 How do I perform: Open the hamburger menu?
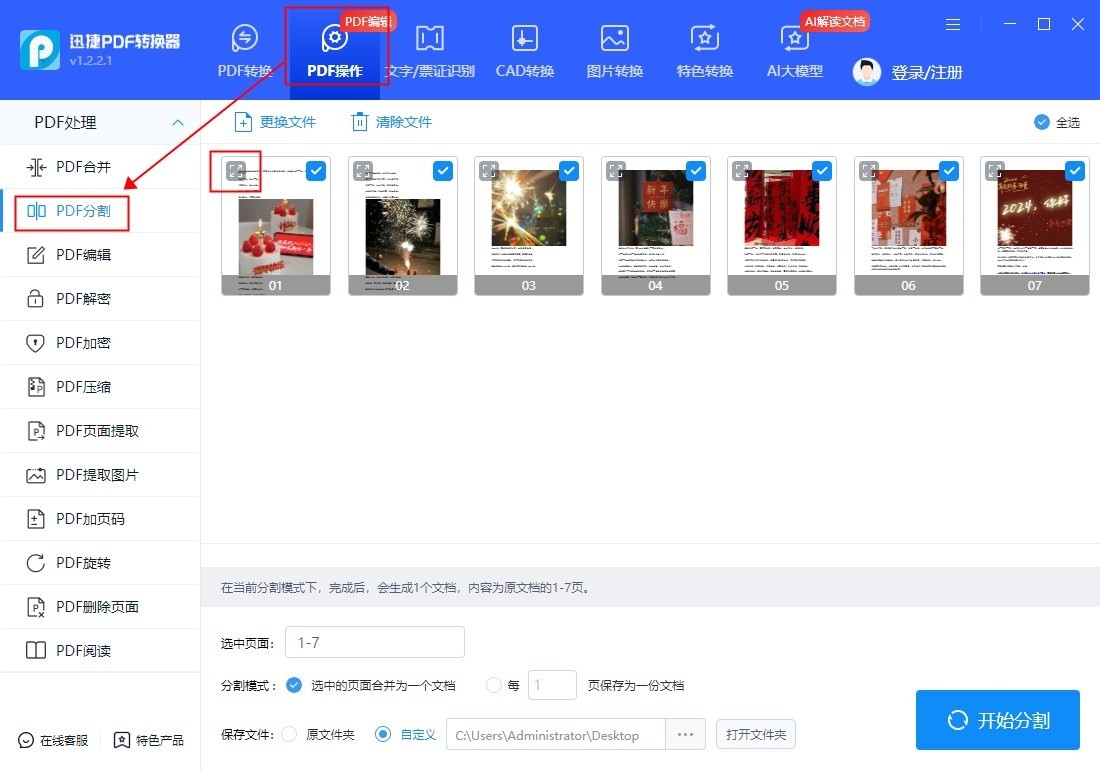952,24
